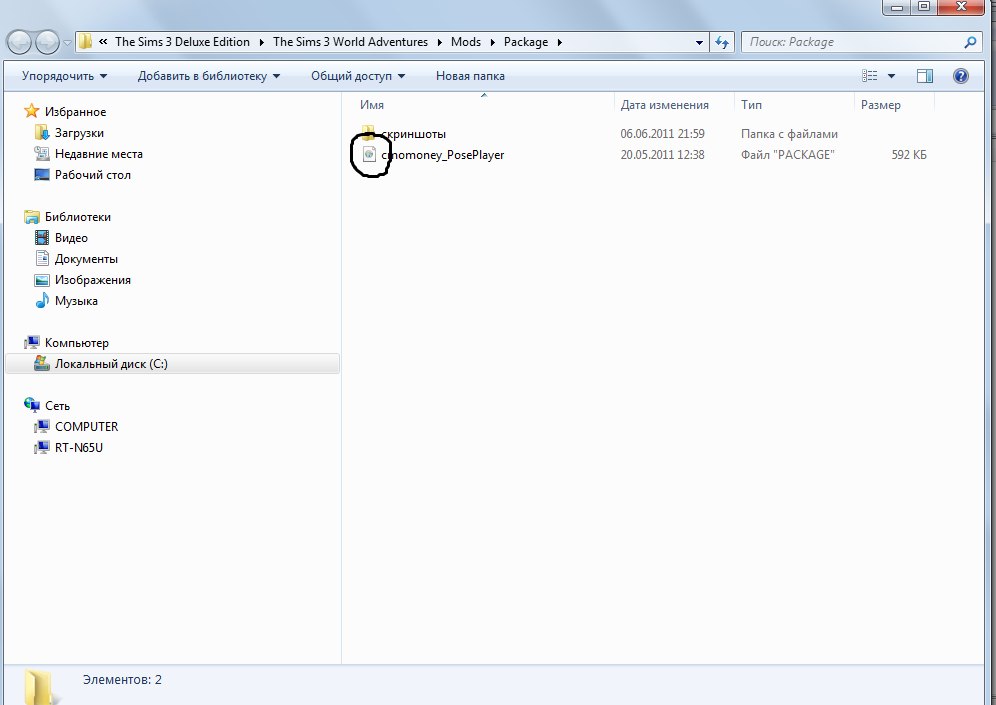Click the Forward navigation arrow button

[47, 42]
